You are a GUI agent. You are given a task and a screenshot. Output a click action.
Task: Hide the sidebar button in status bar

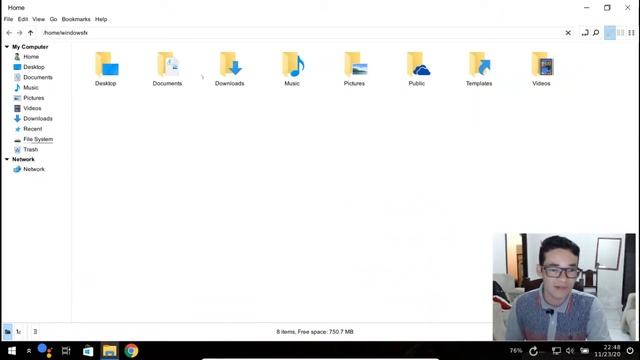(x=35, y=332)
